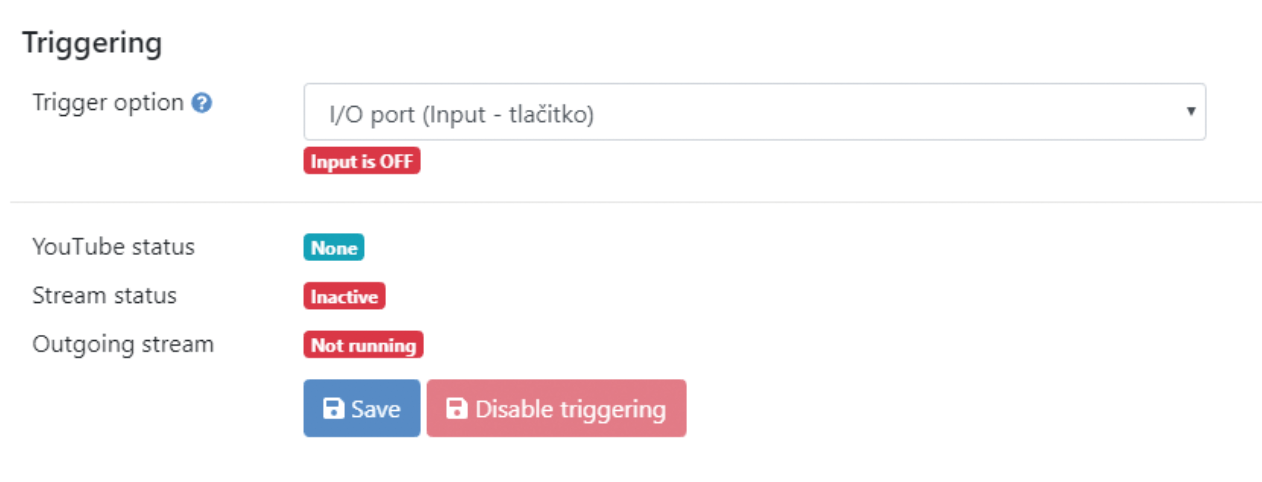Click the "Stream status" label
The image size is (1262, 482).
coord(104,296)
